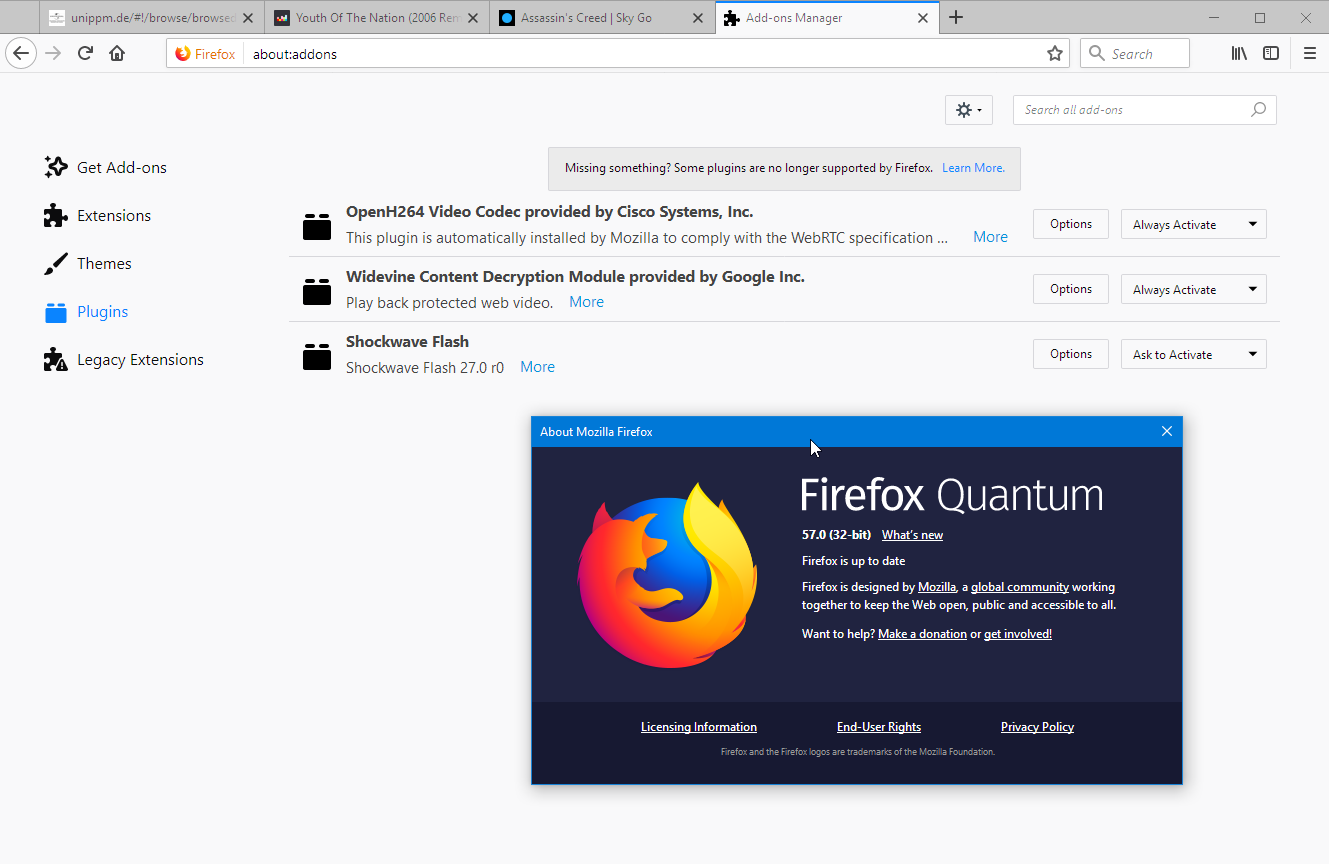Select Get Add-ons in the sidebar
1329x864 pixels.
pos(106,167)
